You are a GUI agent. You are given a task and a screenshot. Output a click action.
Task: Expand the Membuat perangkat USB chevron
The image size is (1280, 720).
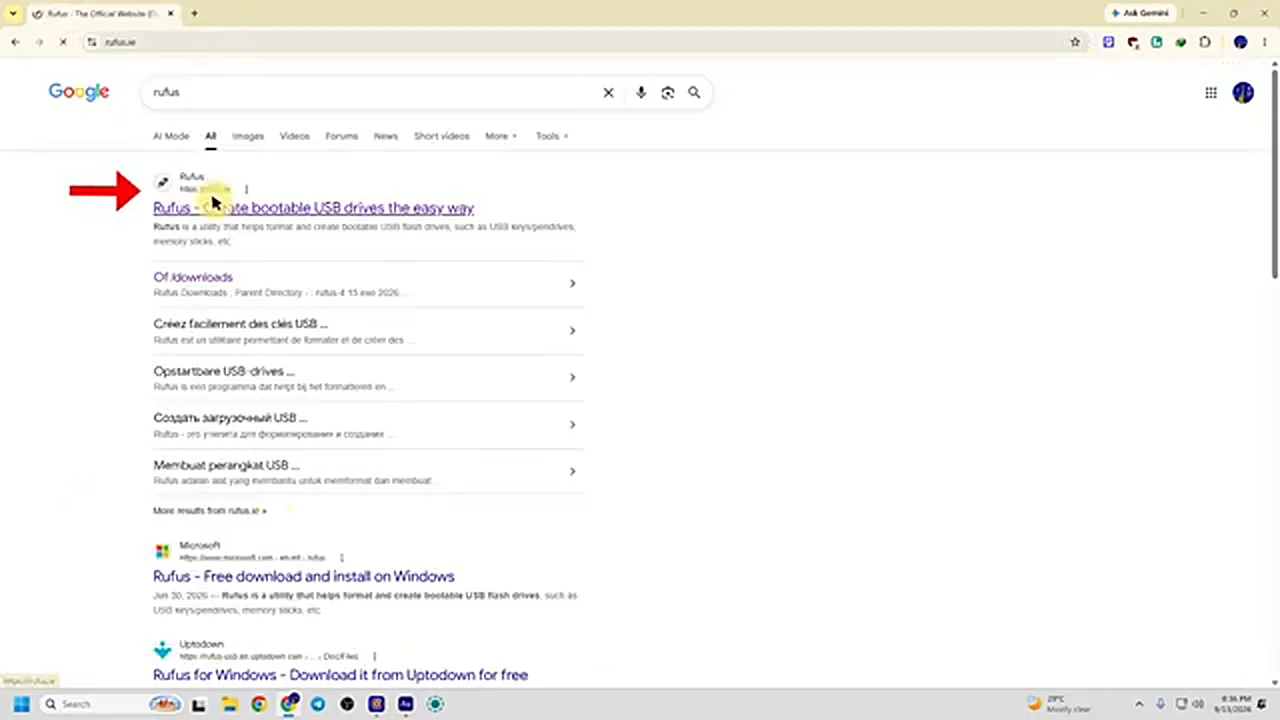(572, 472)
